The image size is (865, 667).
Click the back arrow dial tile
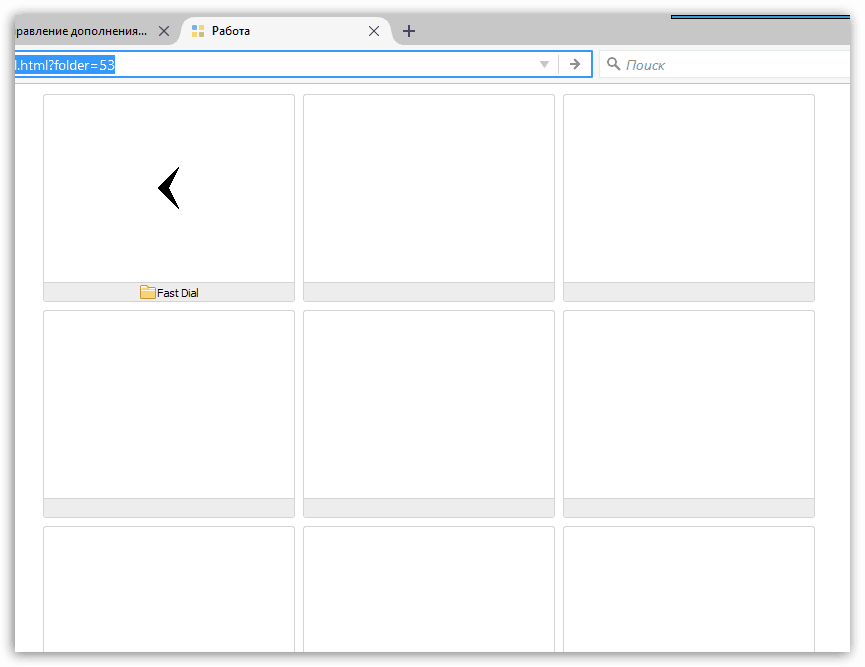click(x=168, y=187)
